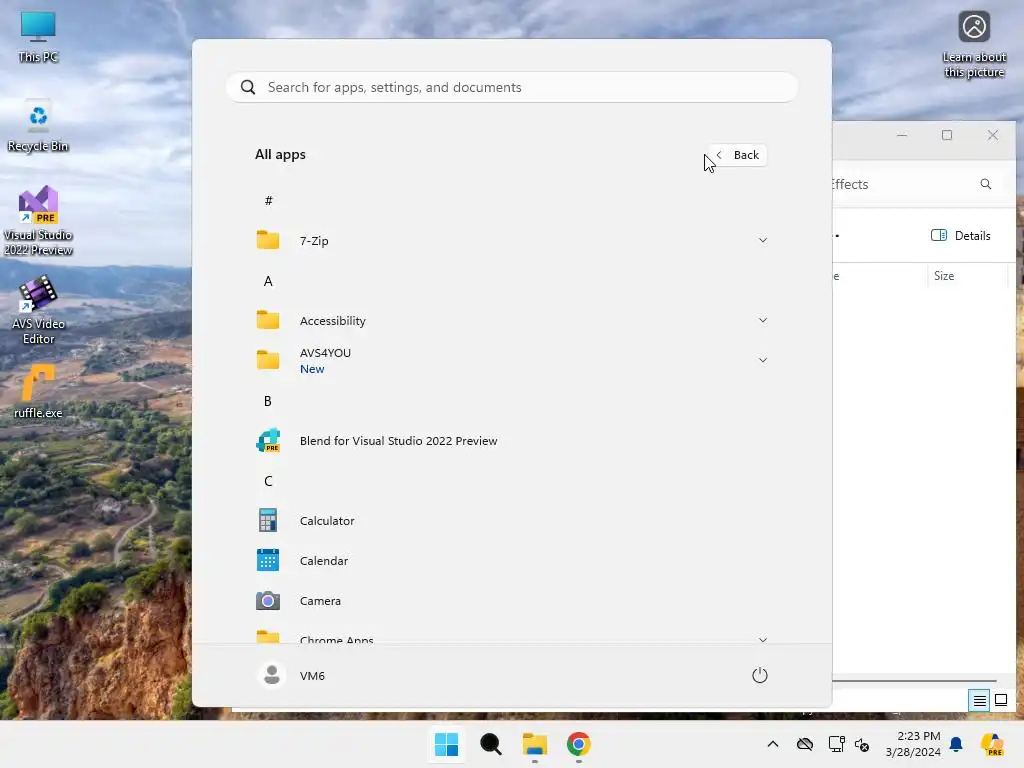Open the Recycle Bin desktop icon
The width and height of the screenshot is (1024, 768).
38,127
